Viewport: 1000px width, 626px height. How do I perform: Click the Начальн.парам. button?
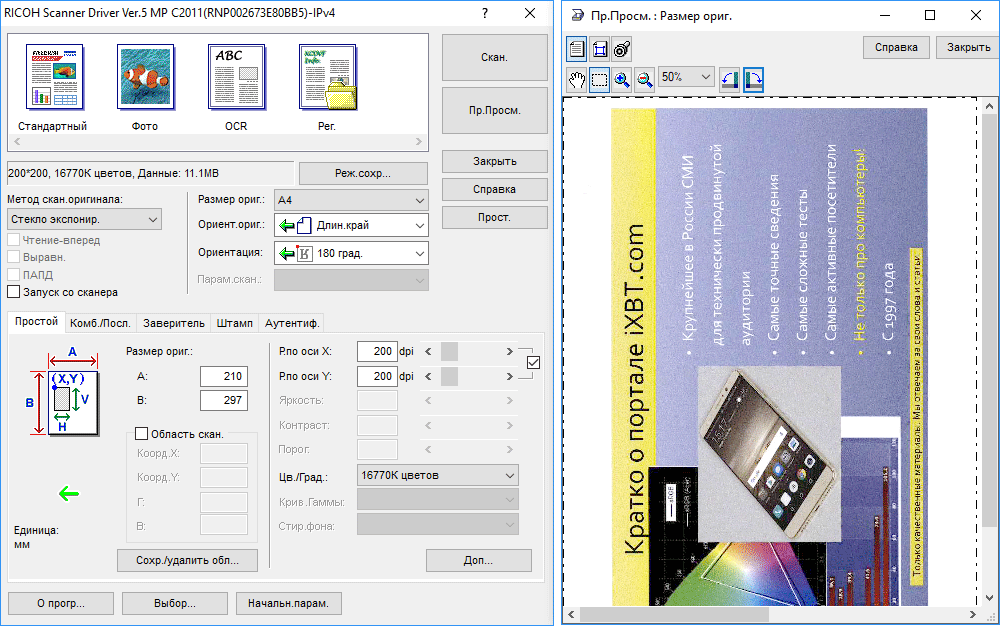[x=288, y=603]
